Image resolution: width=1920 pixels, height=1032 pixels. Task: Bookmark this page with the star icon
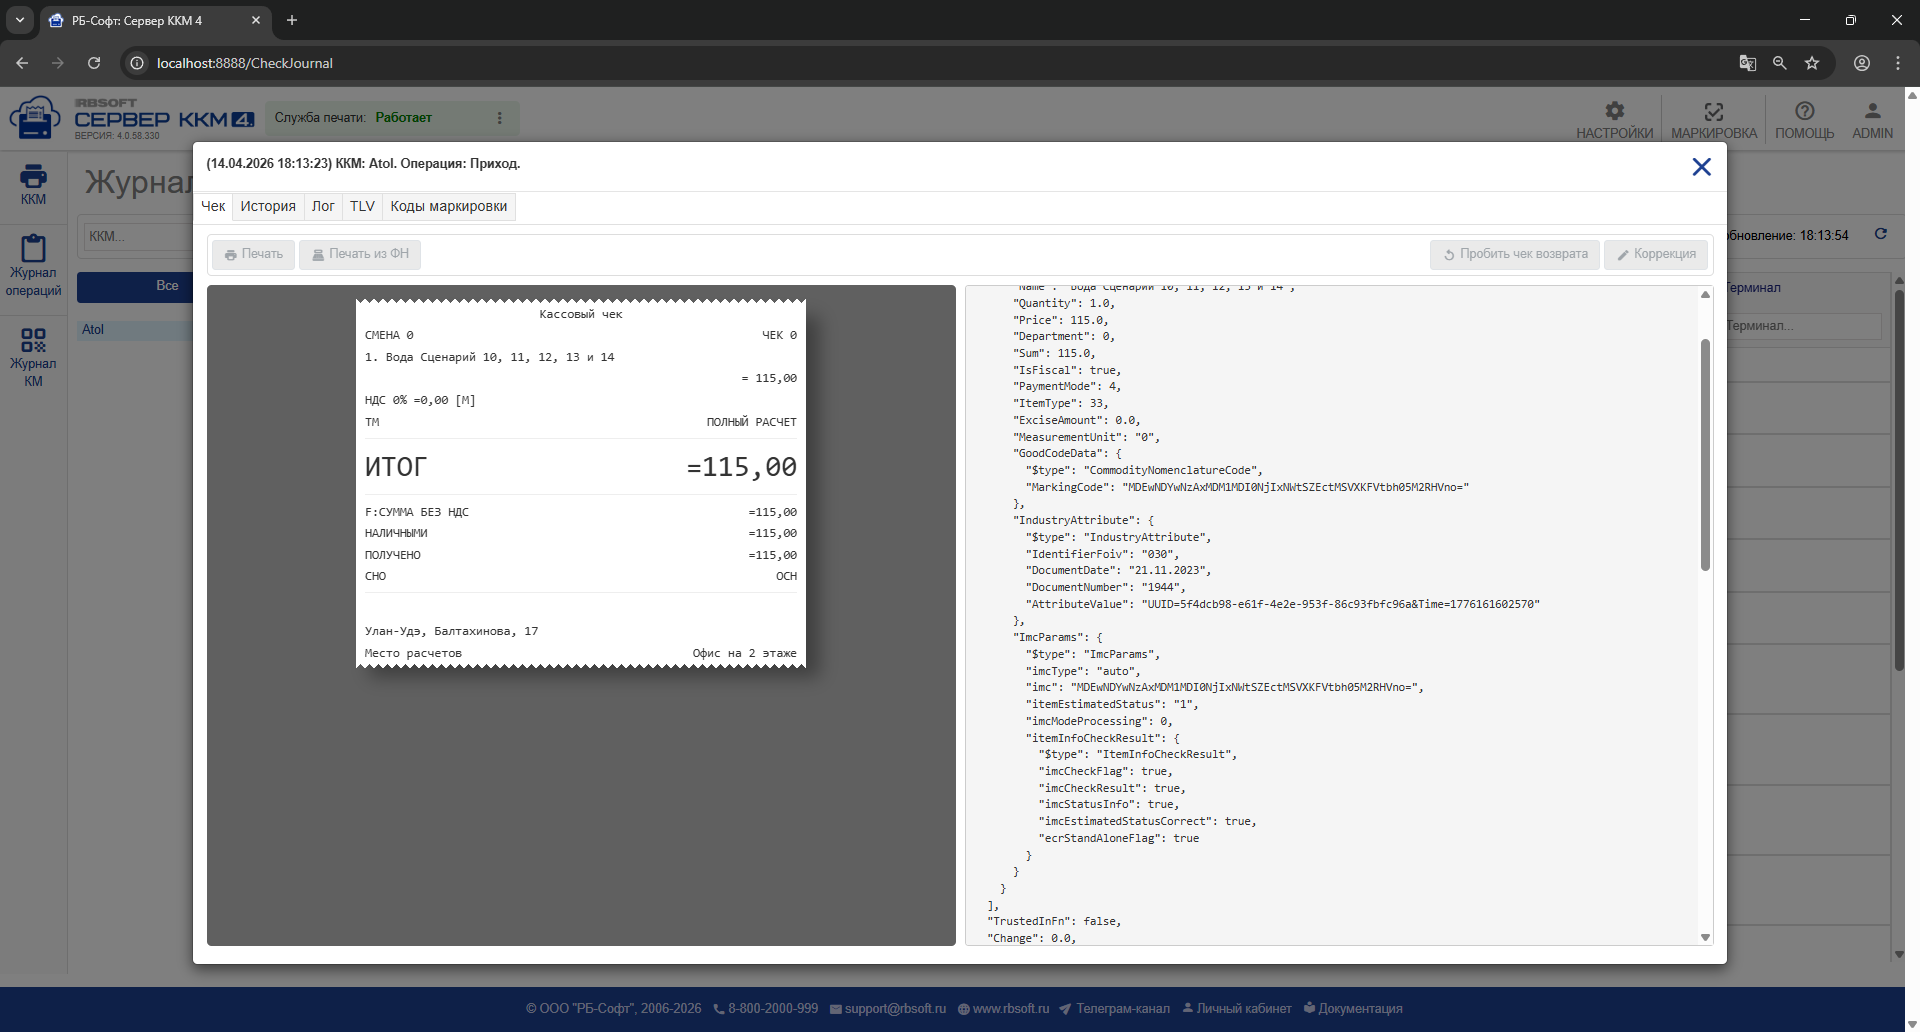click(x=1812, y=63)
